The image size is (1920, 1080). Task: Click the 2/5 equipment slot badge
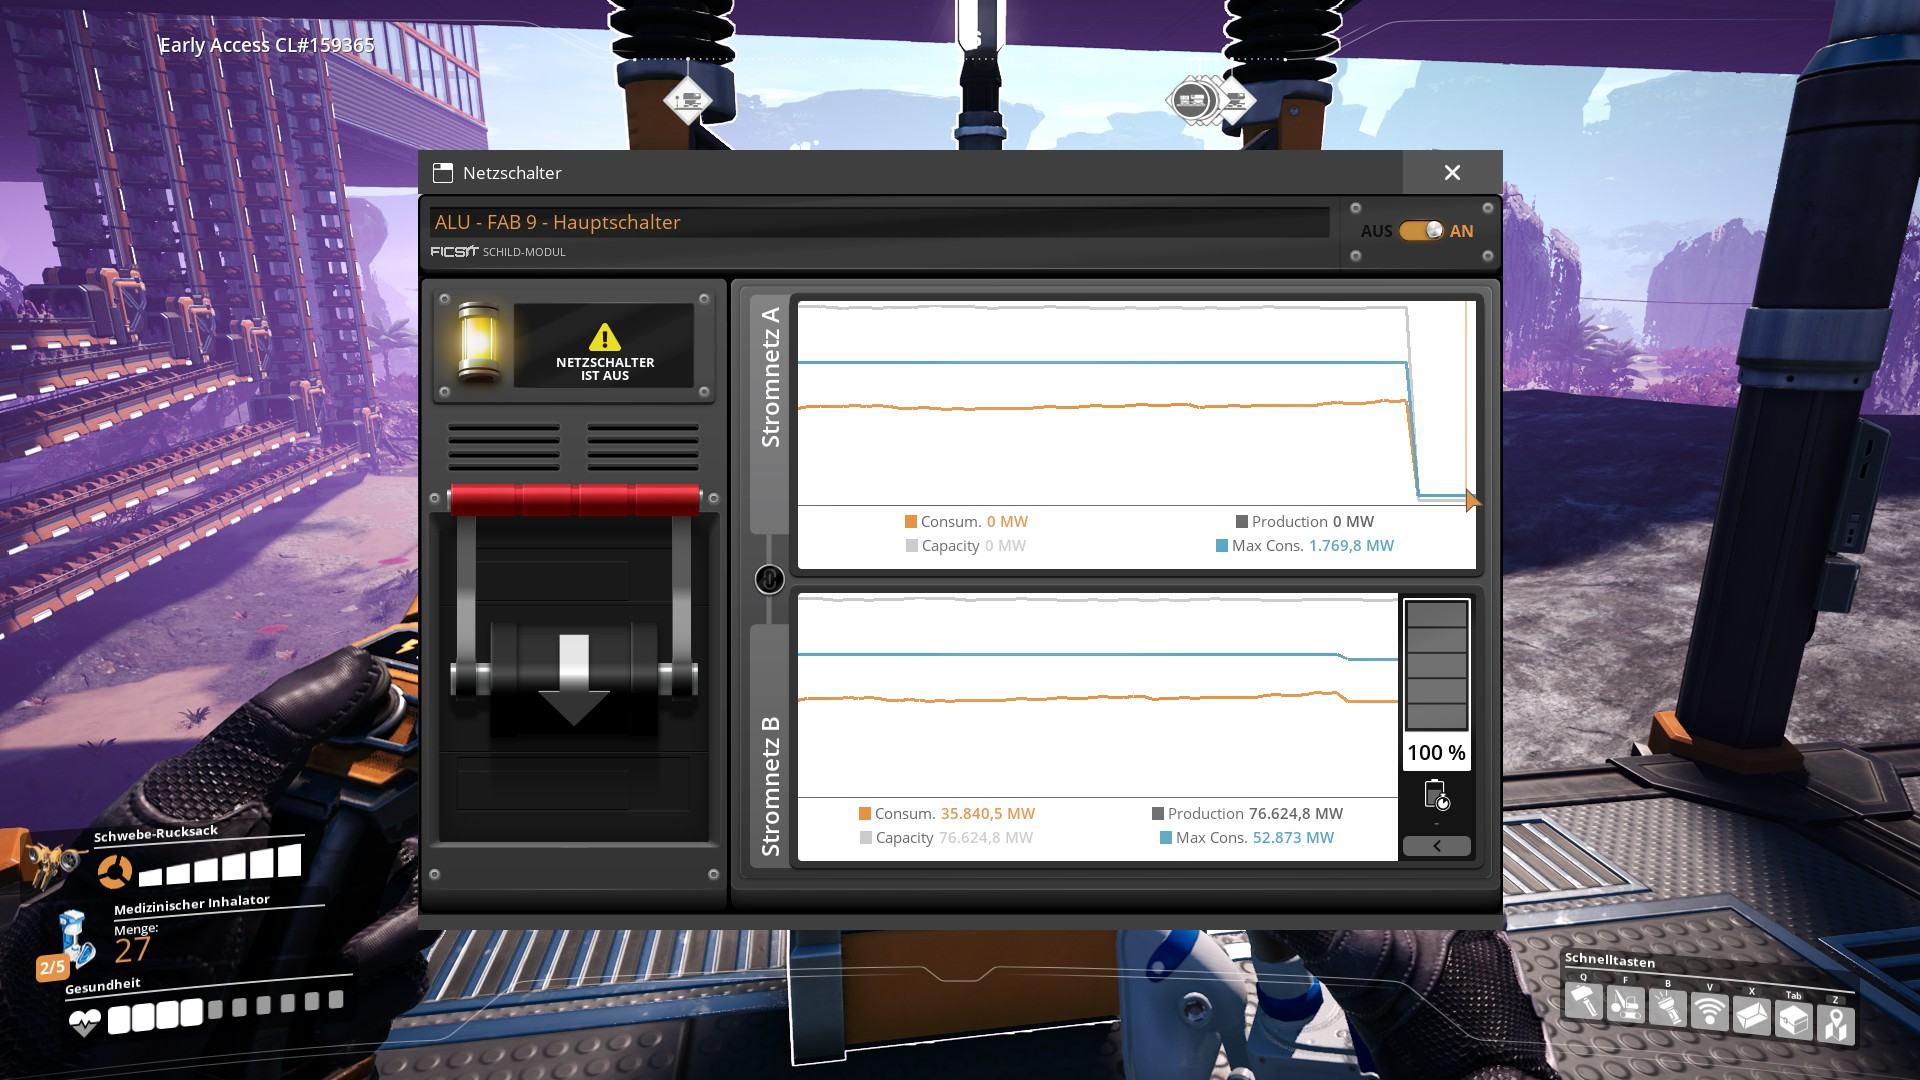[52, 967]
